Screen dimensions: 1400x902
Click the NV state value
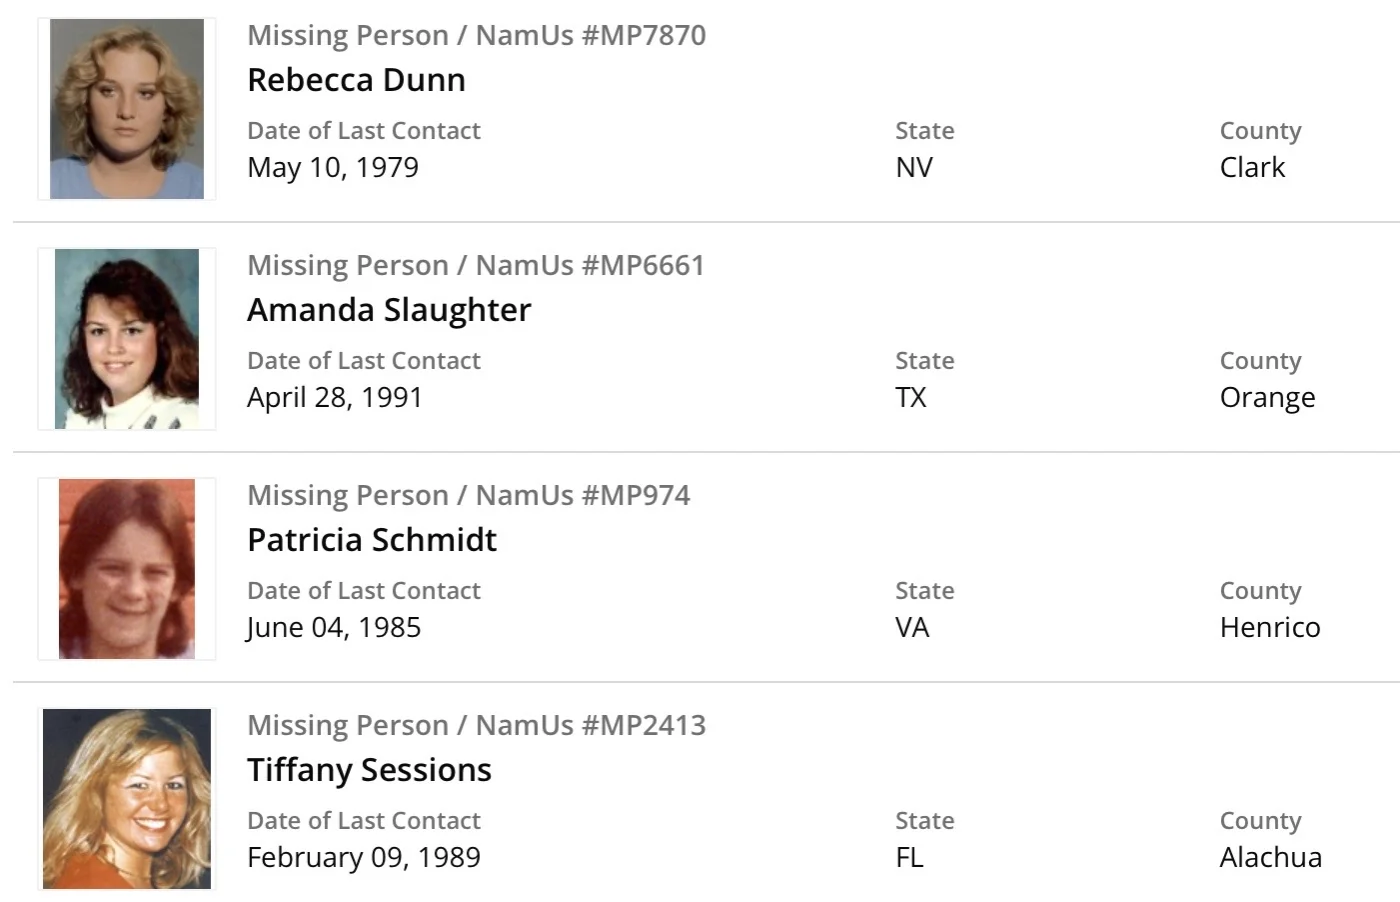[x=914, y=167]
